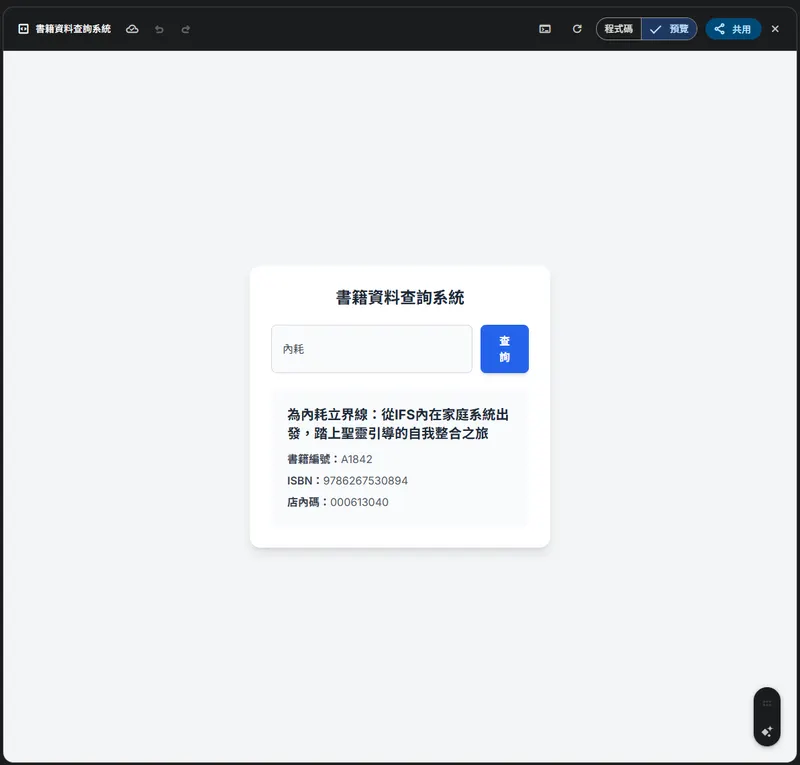Click the undo arrow icon
Viewport: 800px width, 765px height.
159,30
